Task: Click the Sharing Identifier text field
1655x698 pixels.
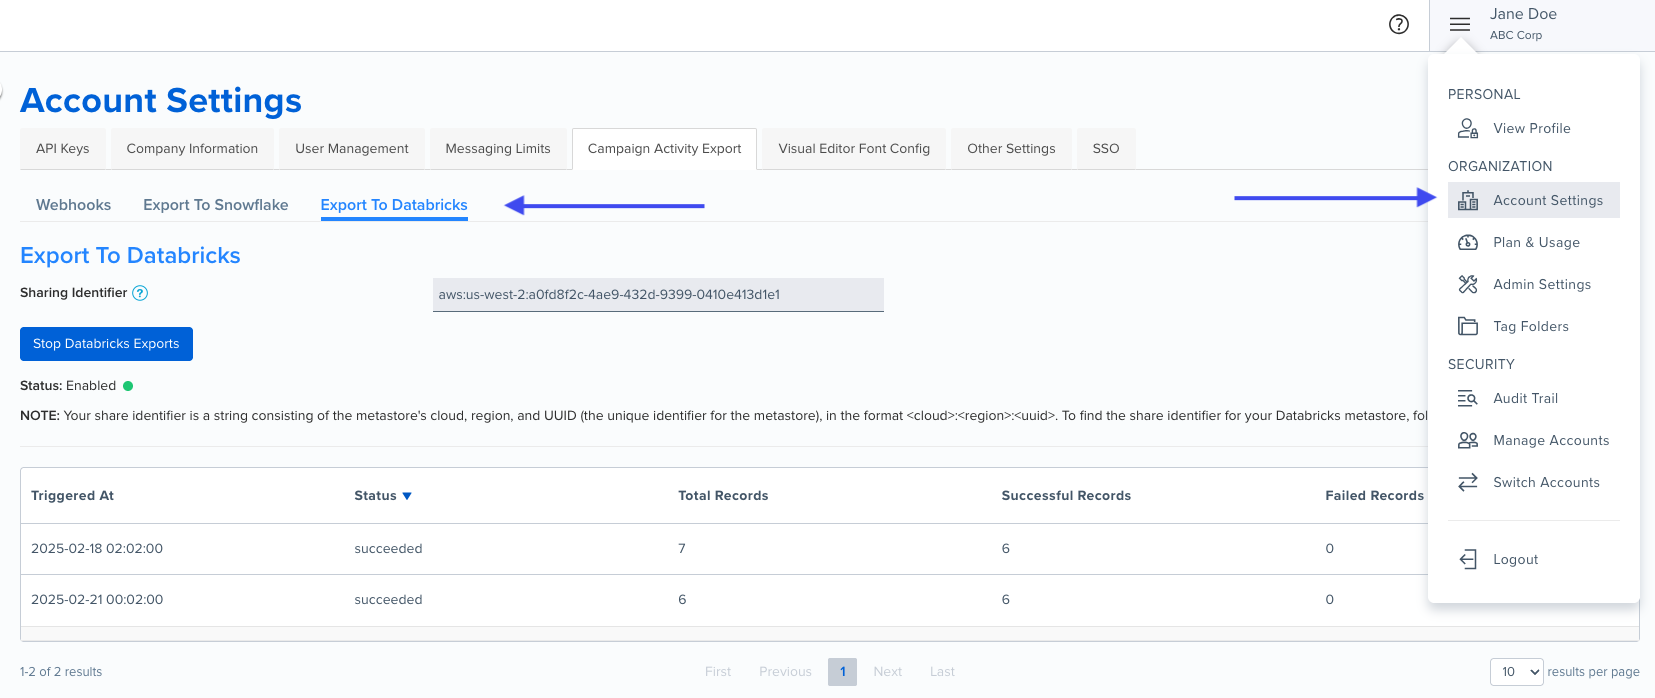Action: [658, 295]
